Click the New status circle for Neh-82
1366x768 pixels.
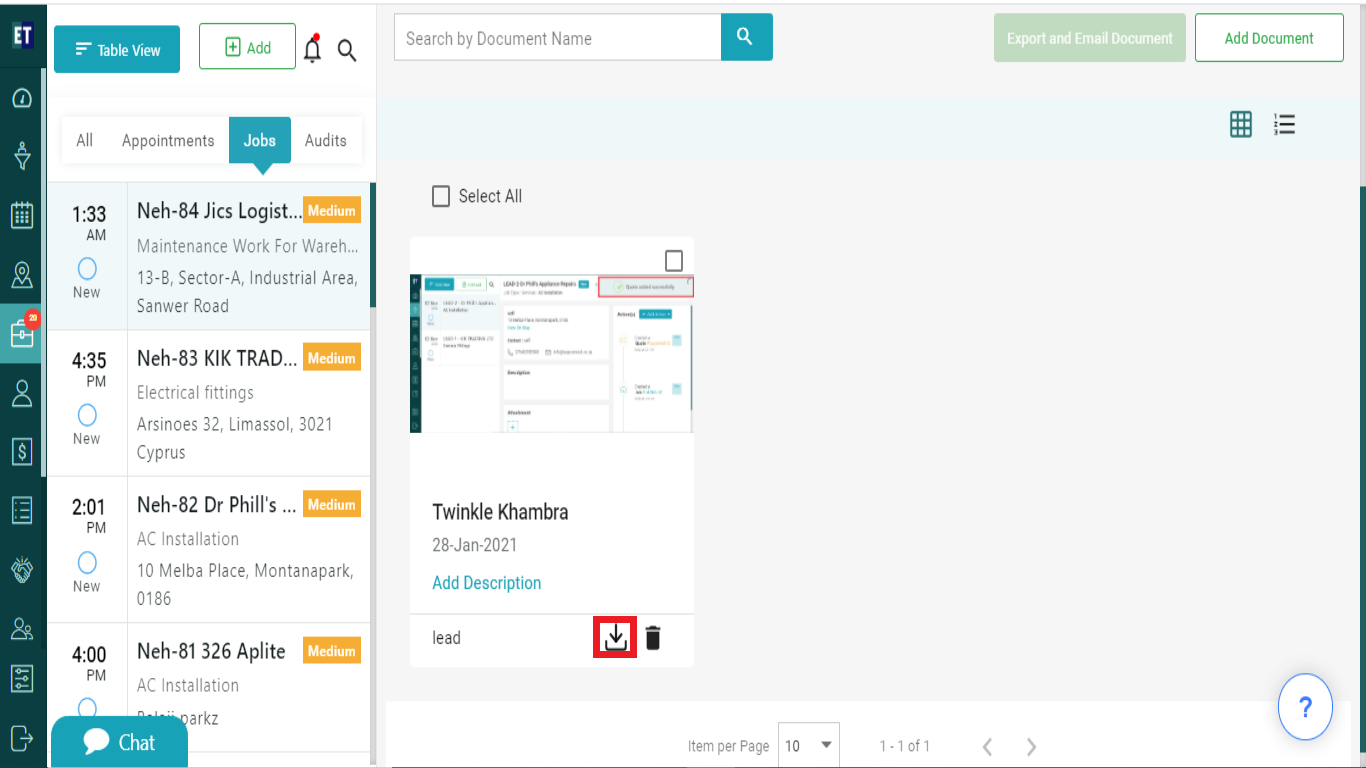[x=87, y=562]
